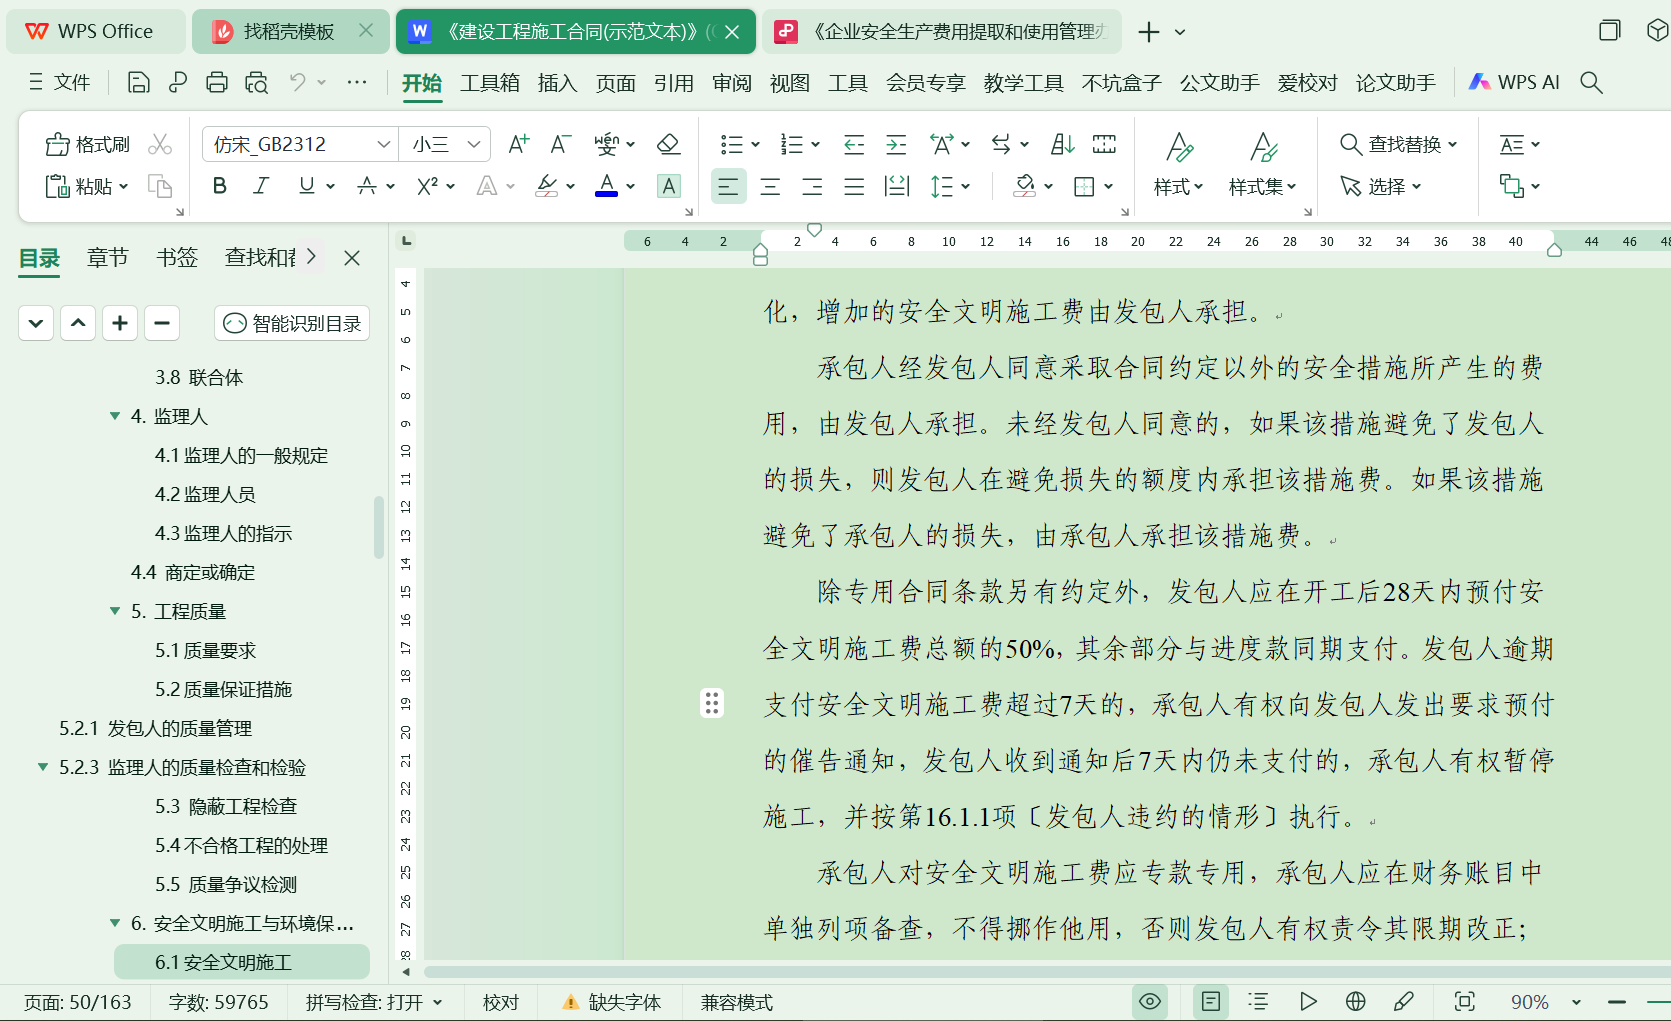Click the Increase indent icon
This screenshot has height=1021, width=1671.
pyautogui.click(x=896, y=144)
